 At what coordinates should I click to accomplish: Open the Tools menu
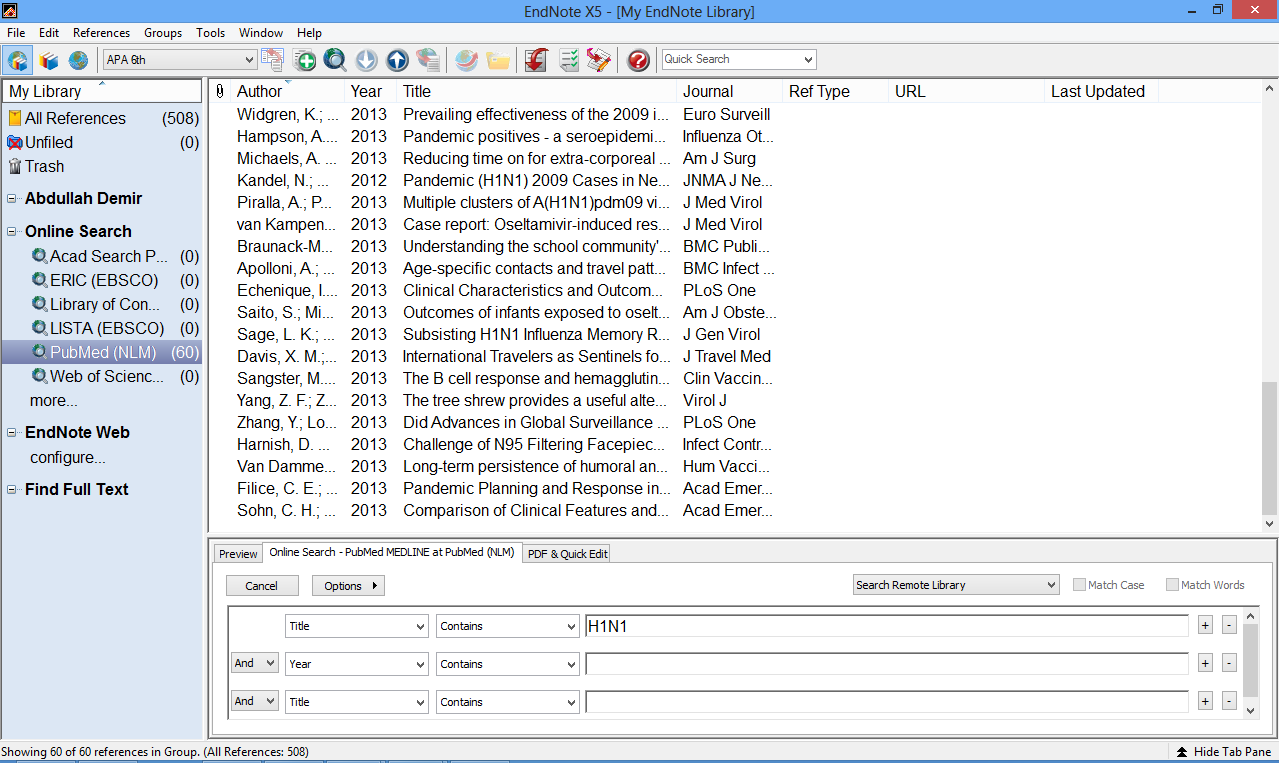click(x=211, y=33)
